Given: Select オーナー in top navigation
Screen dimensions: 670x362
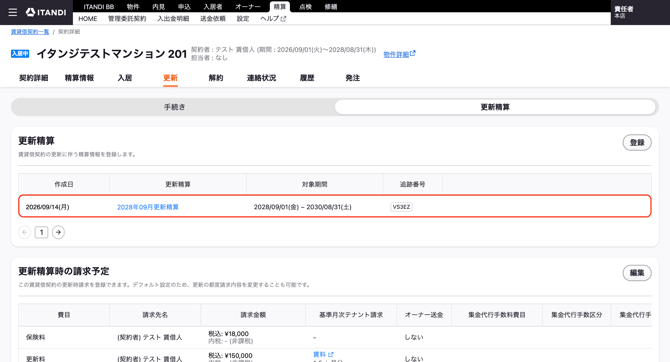Looking at the screenshot, I should pos(248,7).
